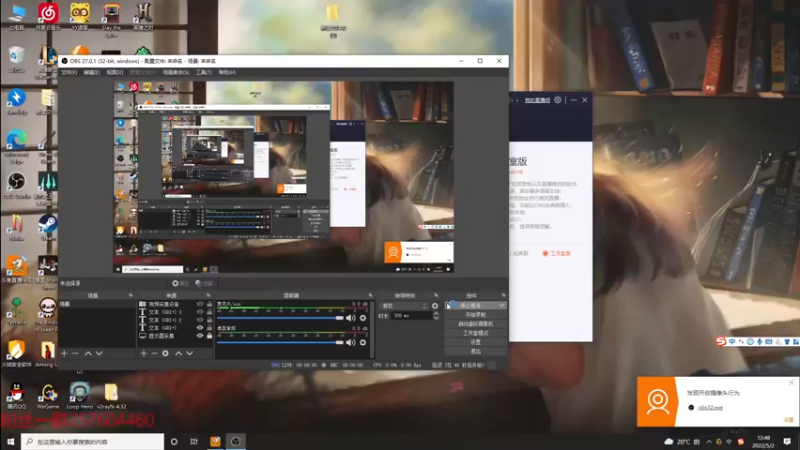Viewport: 800px width, 450px height.
Task: Decrease the transition duration with the down arrow
Action: (x=436, y=318)
